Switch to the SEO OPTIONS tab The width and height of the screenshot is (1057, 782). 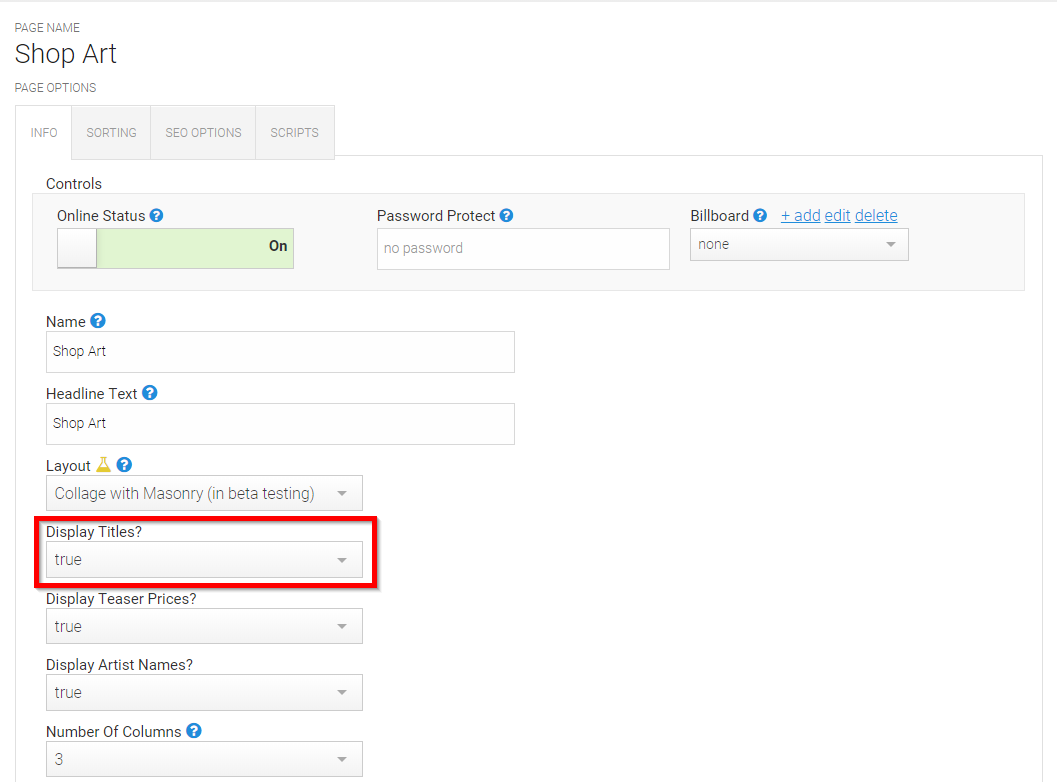[x=203, y=133]
